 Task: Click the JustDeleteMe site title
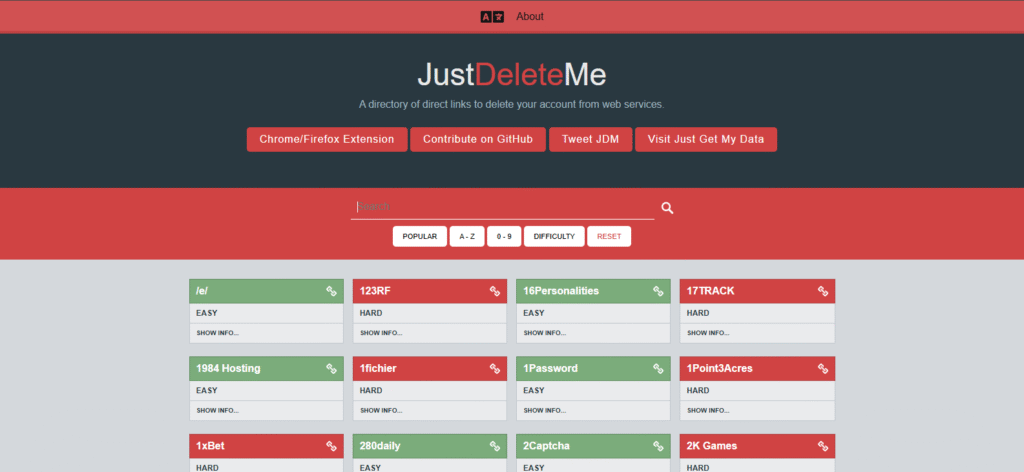click(512, 75)
